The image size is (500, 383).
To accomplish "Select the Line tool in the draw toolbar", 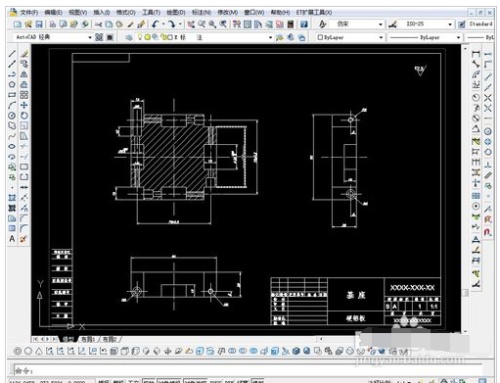I will (12, 54).
